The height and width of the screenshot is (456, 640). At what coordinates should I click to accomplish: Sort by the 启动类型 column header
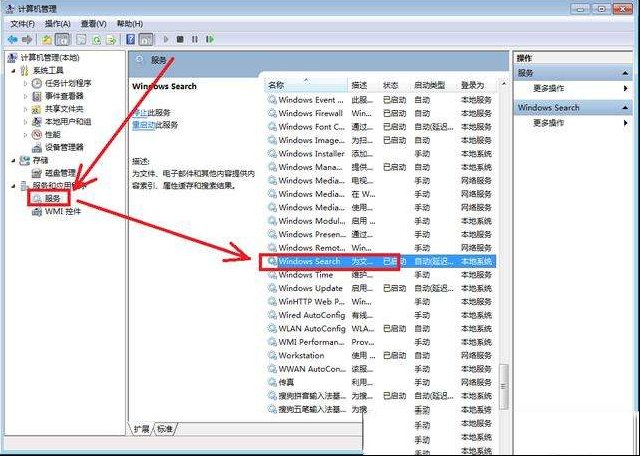pos(433,85)
